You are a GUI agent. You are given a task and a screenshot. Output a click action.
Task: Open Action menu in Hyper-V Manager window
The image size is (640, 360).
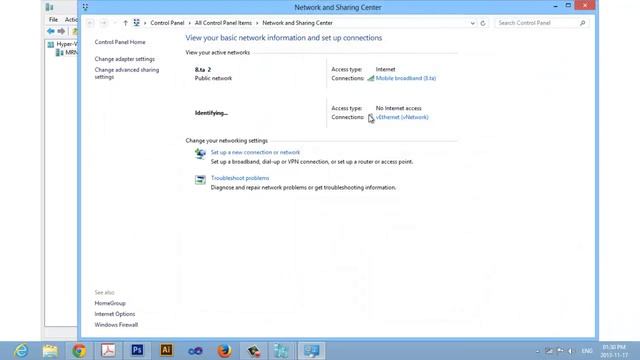[x=71, y=20]
